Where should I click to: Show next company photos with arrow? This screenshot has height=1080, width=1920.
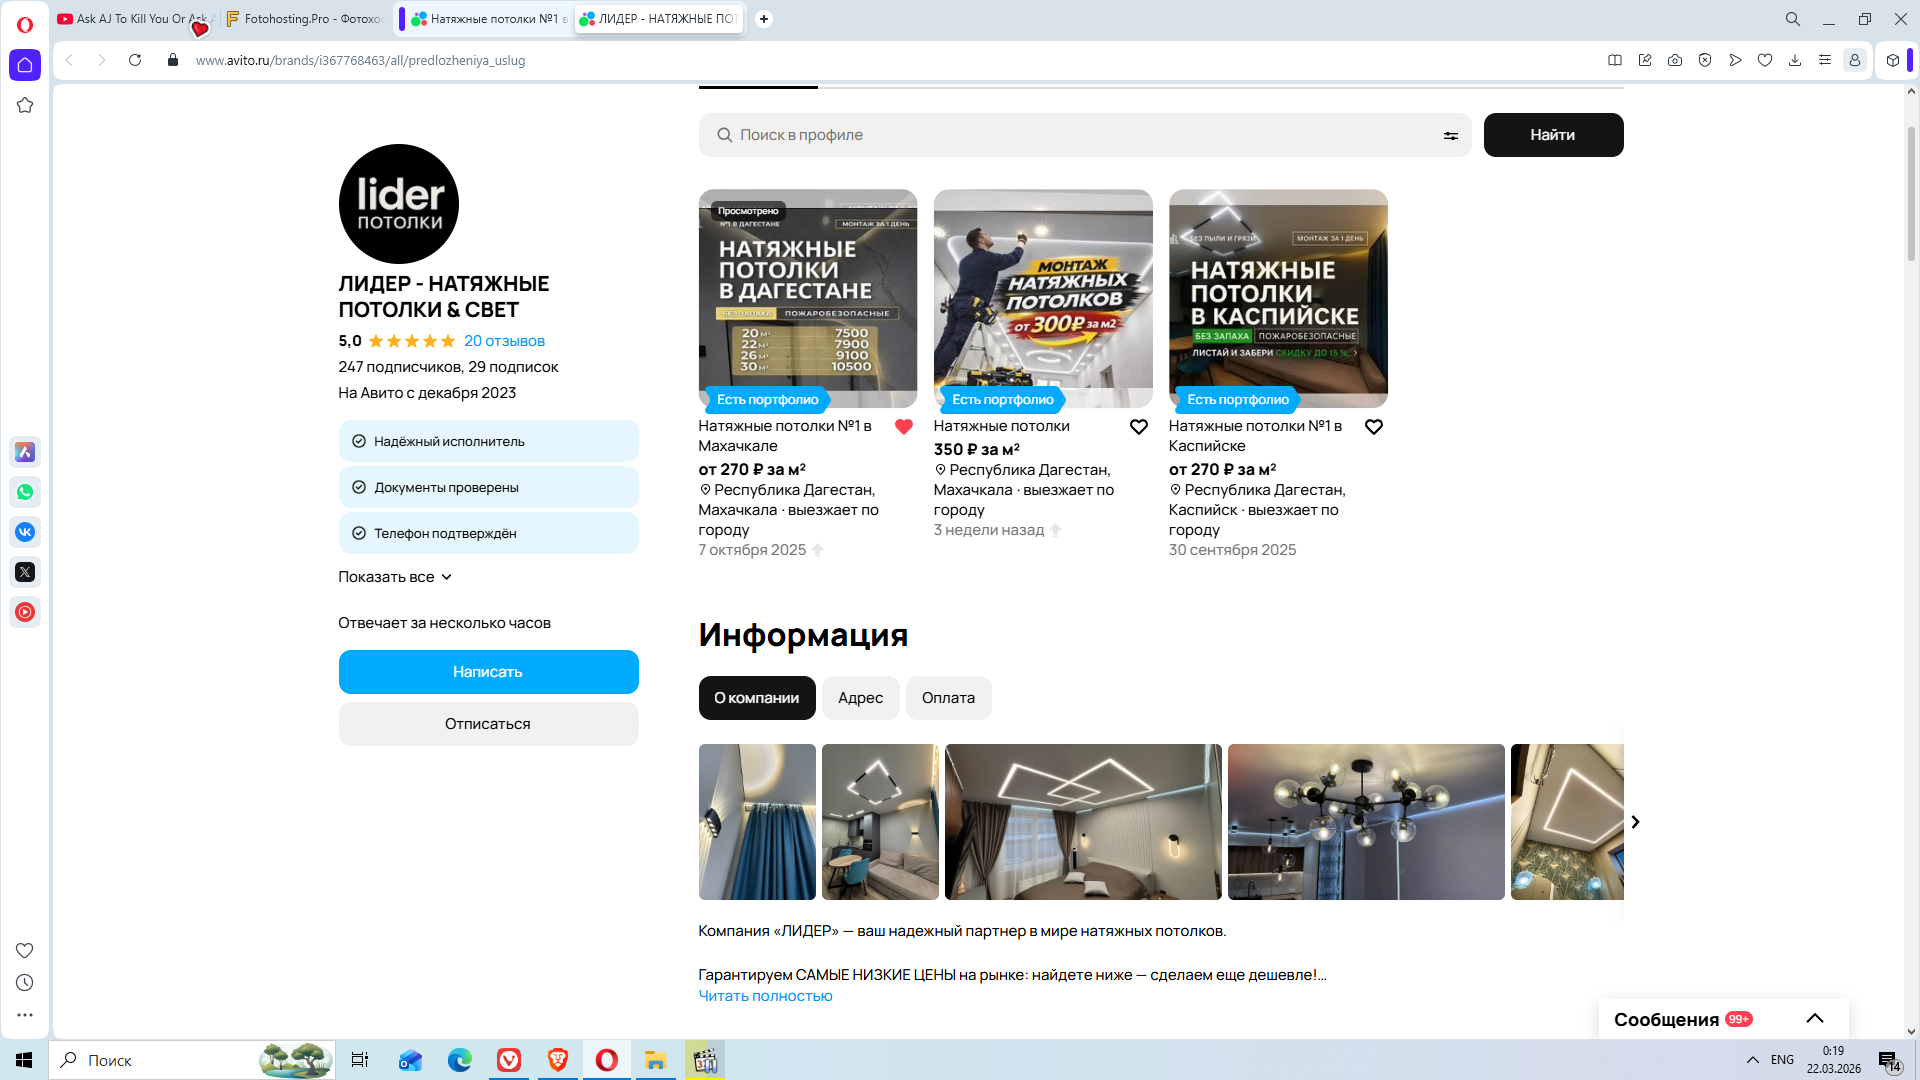(x=1635, y=822)
